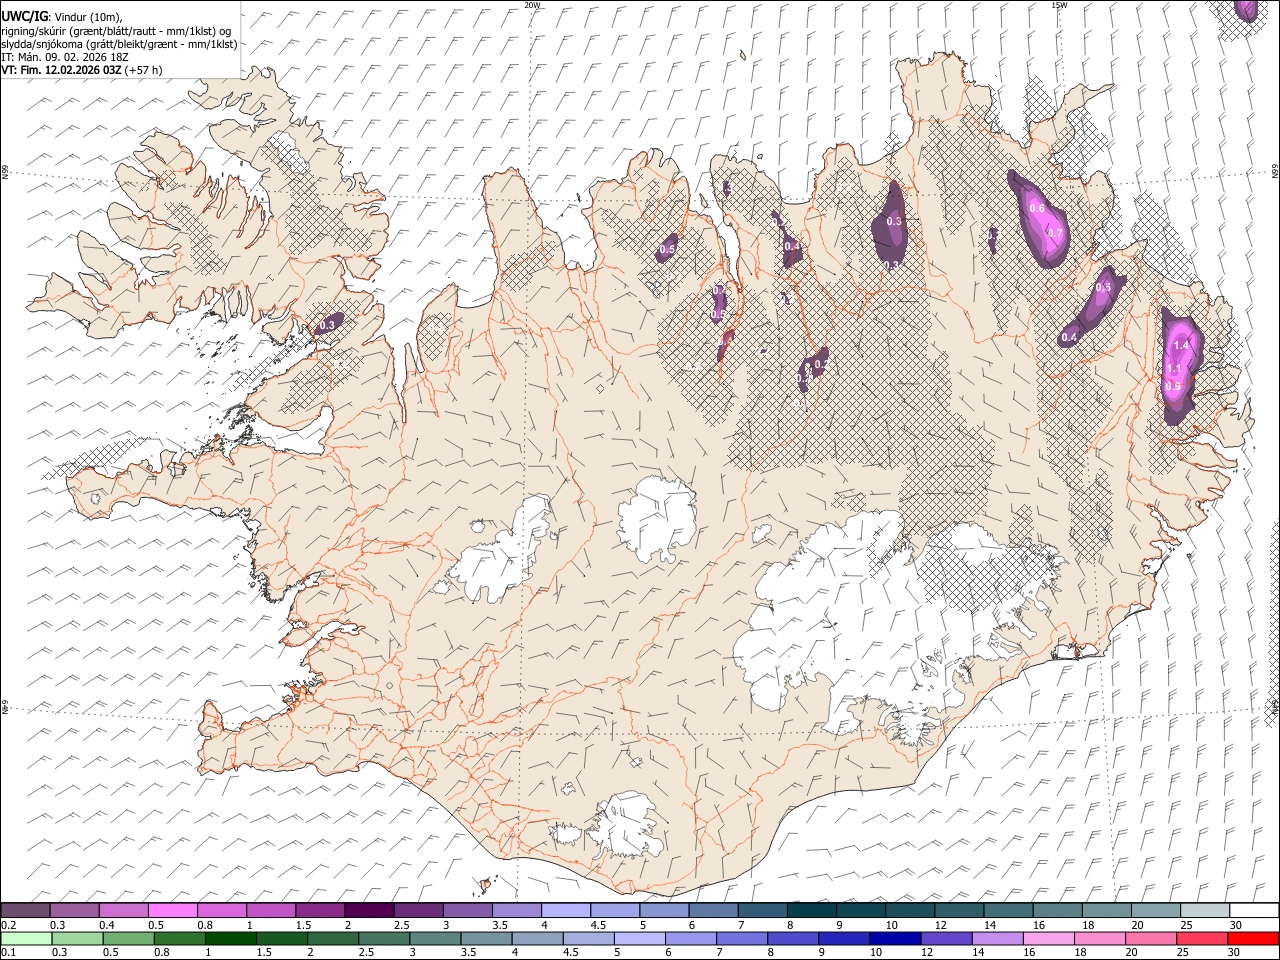
Task: Click the "1.1" snowfall value on map
Action: tap(1174, 369)
